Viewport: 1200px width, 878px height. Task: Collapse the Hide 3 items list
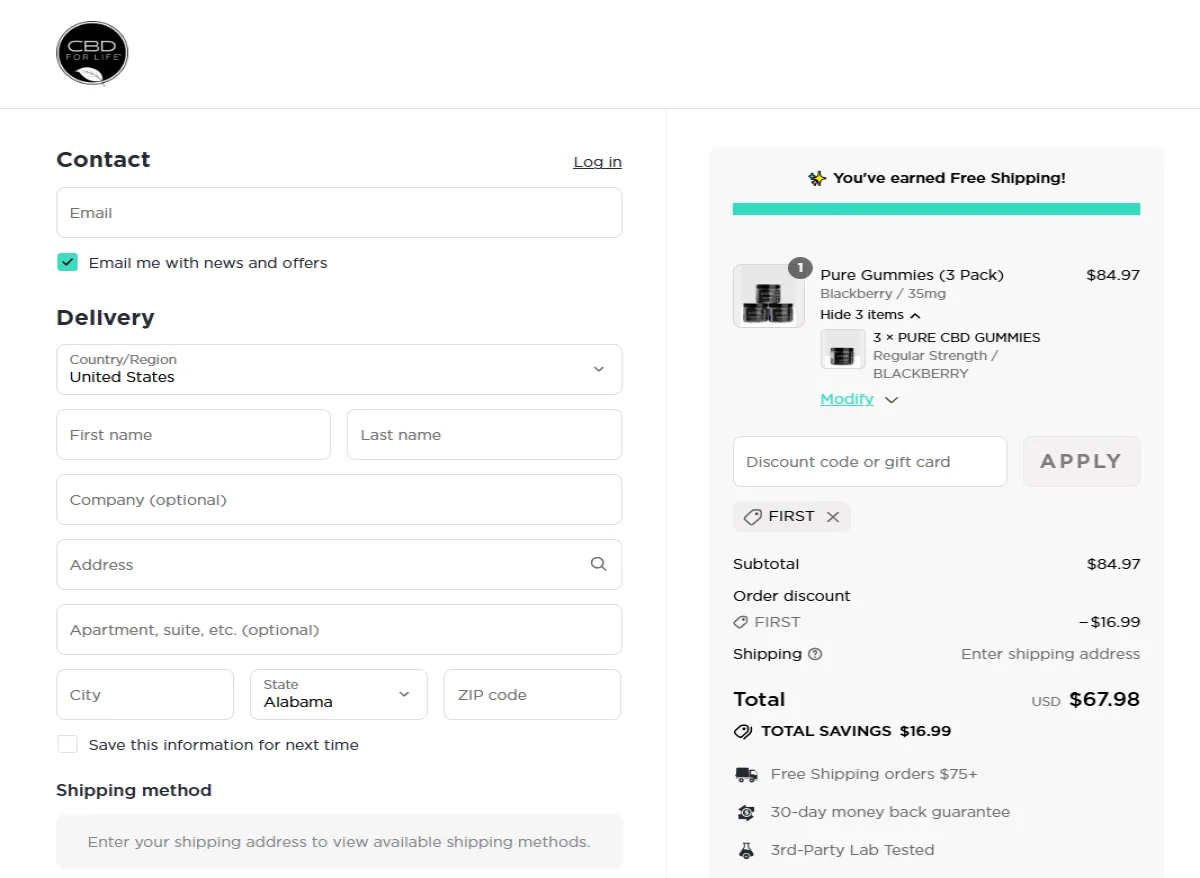click(x=870, y=314)
